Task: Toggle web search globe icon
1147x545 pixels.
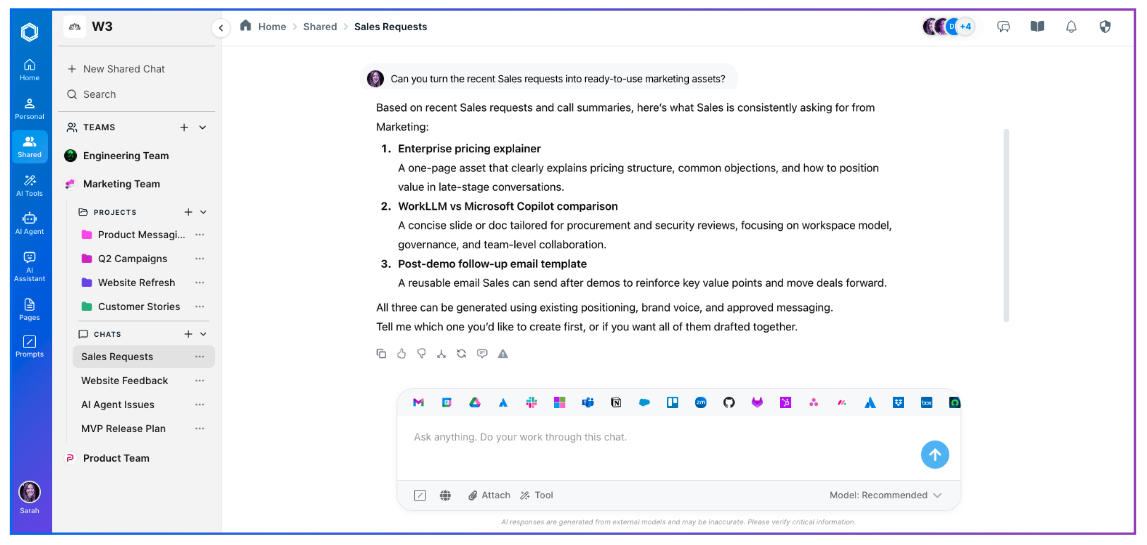Action: point(445,495)
